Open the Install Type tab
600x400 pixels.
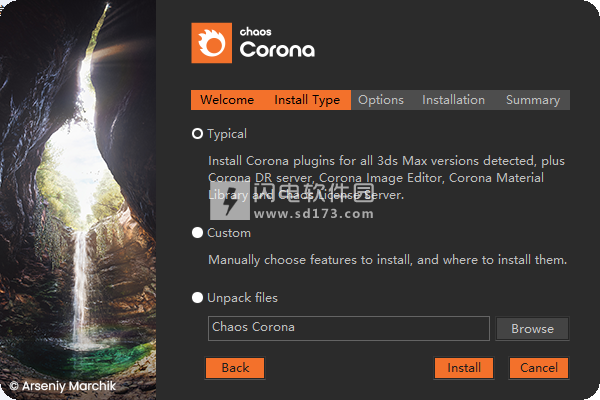click(x=307, y=100)
